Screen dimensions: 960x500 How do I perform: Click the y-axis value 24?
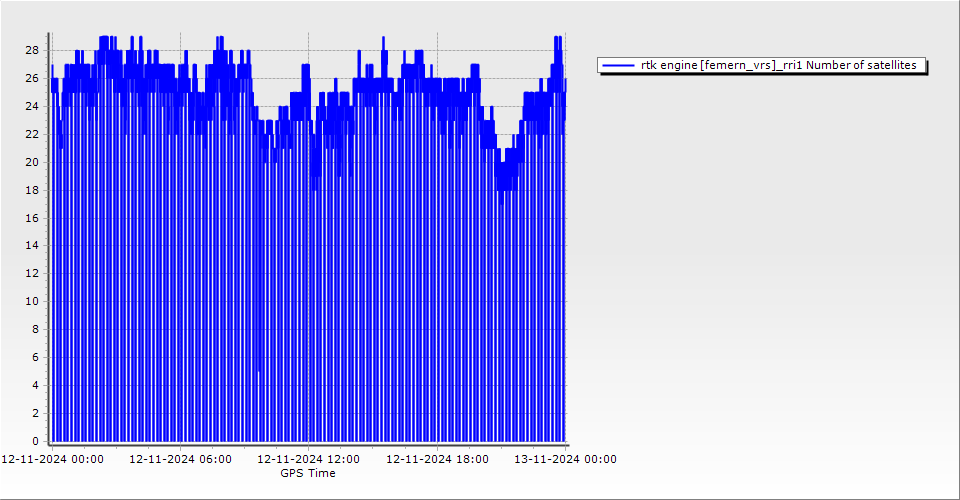32,106
